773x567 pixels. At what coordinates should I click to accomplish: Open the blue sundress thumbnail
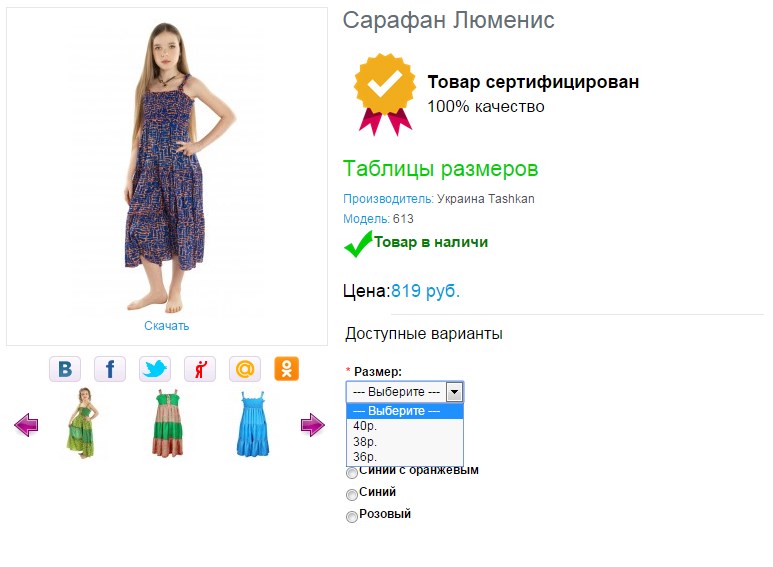pyautogui.click(x=252, y=424)
